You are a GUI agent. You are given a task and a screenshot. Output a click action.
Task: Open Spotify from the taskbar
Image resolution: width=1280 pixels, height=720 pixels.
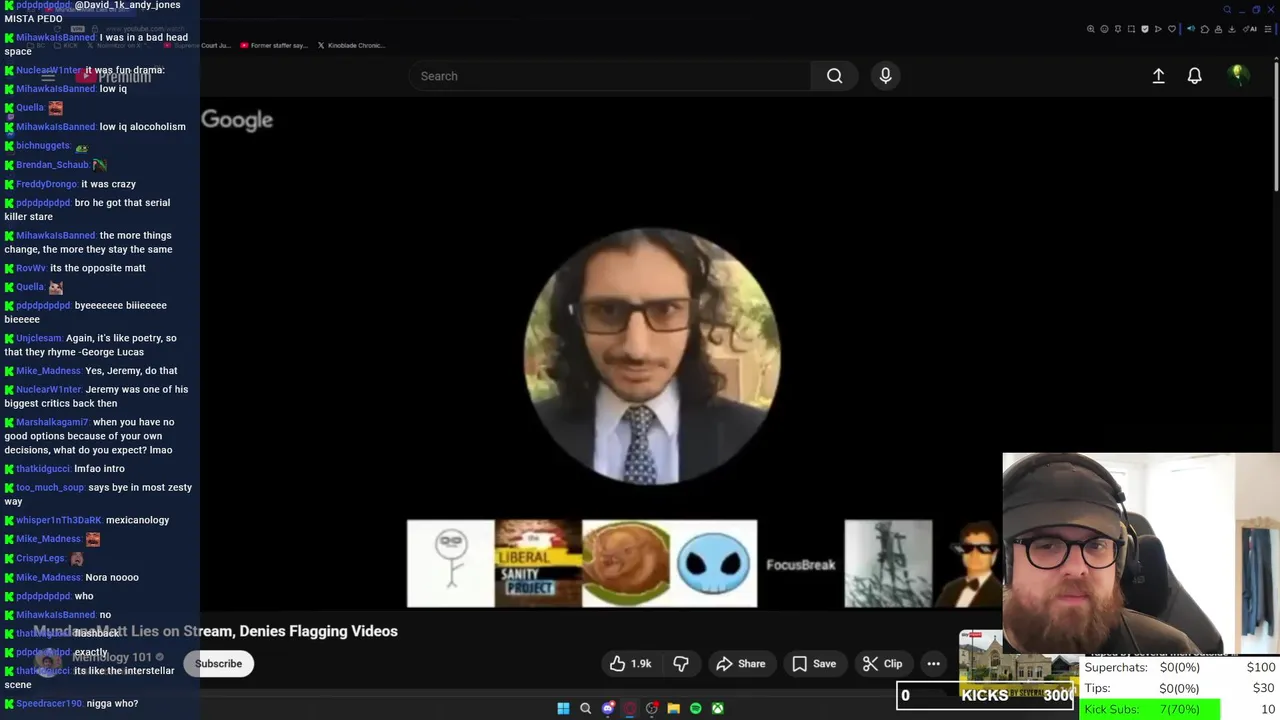coord(696,708)
